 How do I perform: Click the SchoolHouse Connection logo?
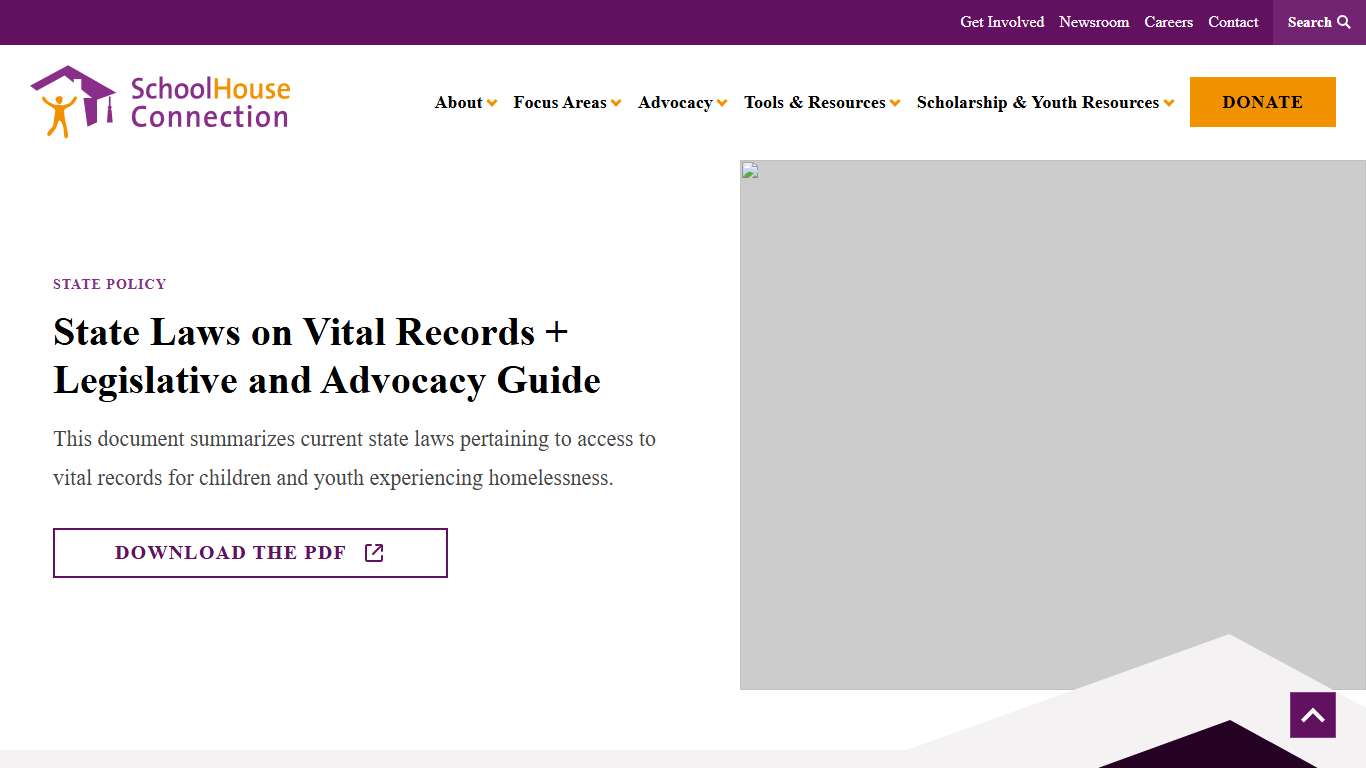coord(160,100)
